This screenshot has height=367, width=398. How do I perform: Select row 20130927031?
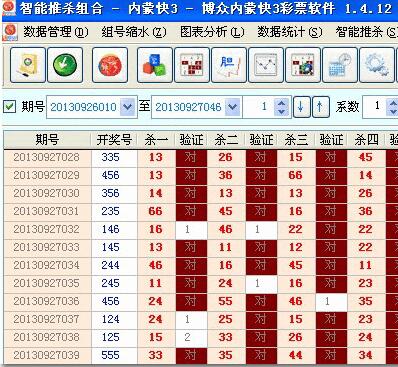pyautogui.click(x=201, y=211)
